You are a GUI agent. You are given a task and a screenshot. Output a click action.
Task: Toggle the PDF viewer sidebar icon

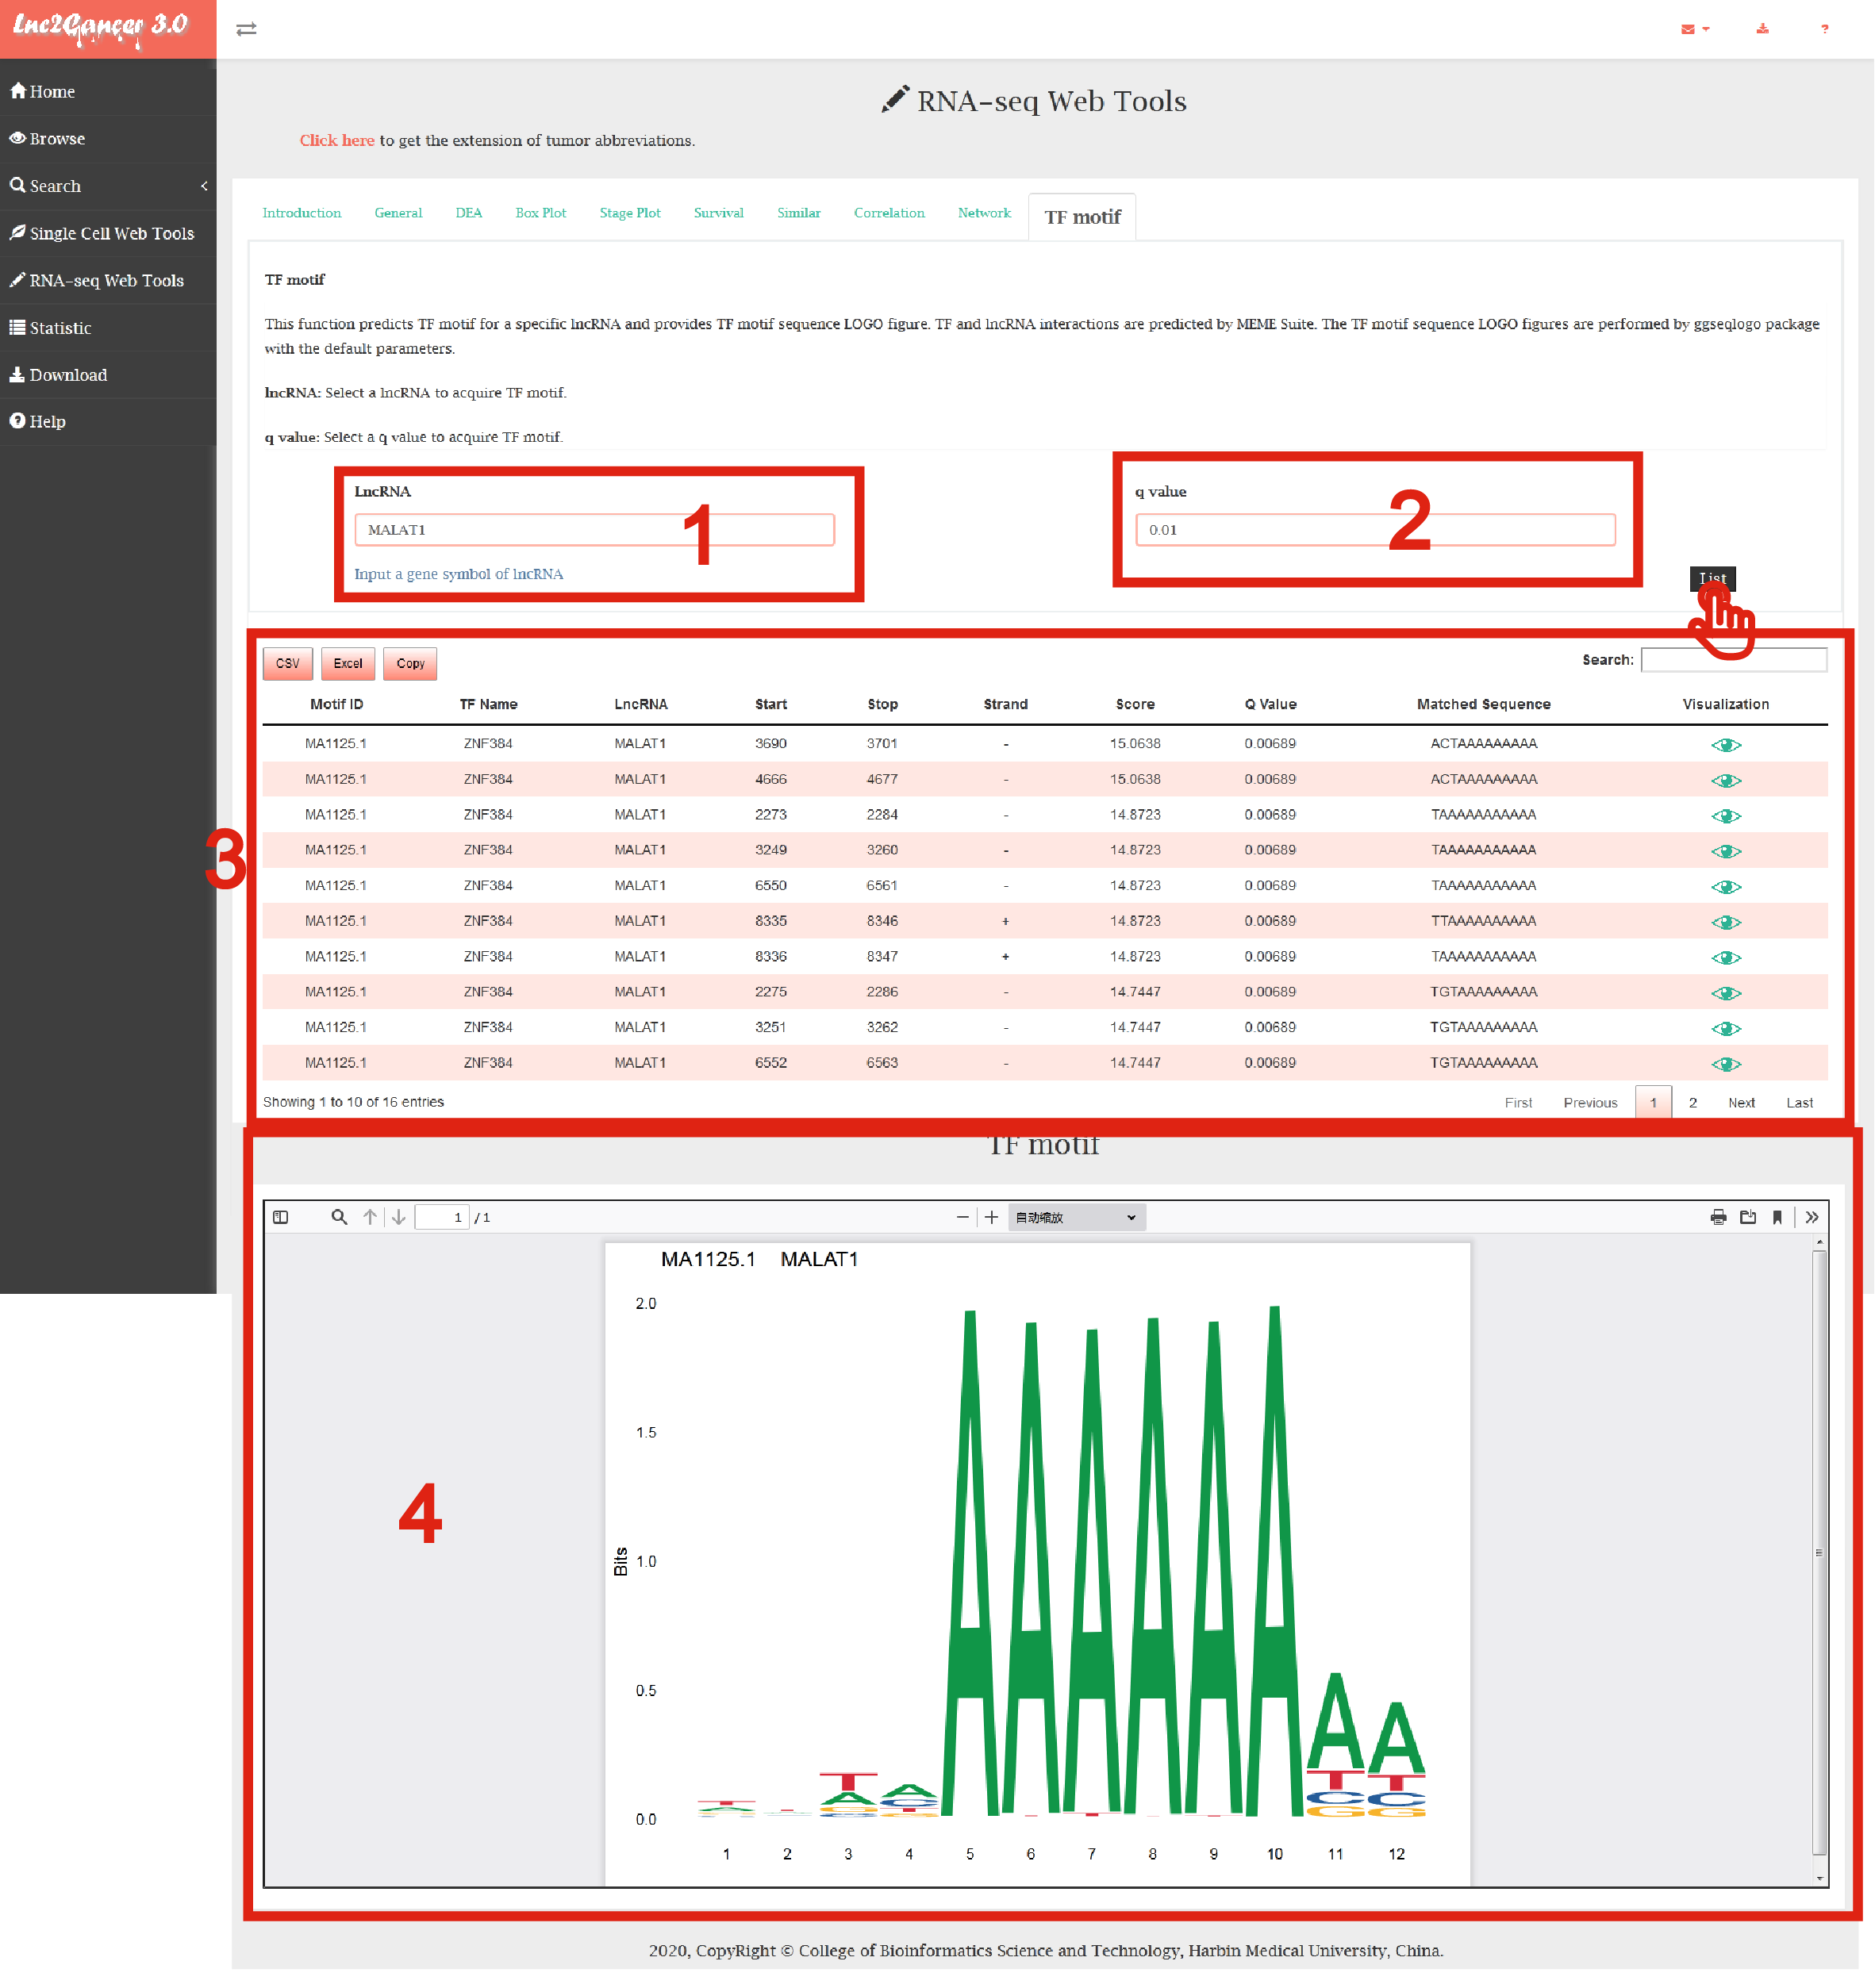coord(280,1217)
